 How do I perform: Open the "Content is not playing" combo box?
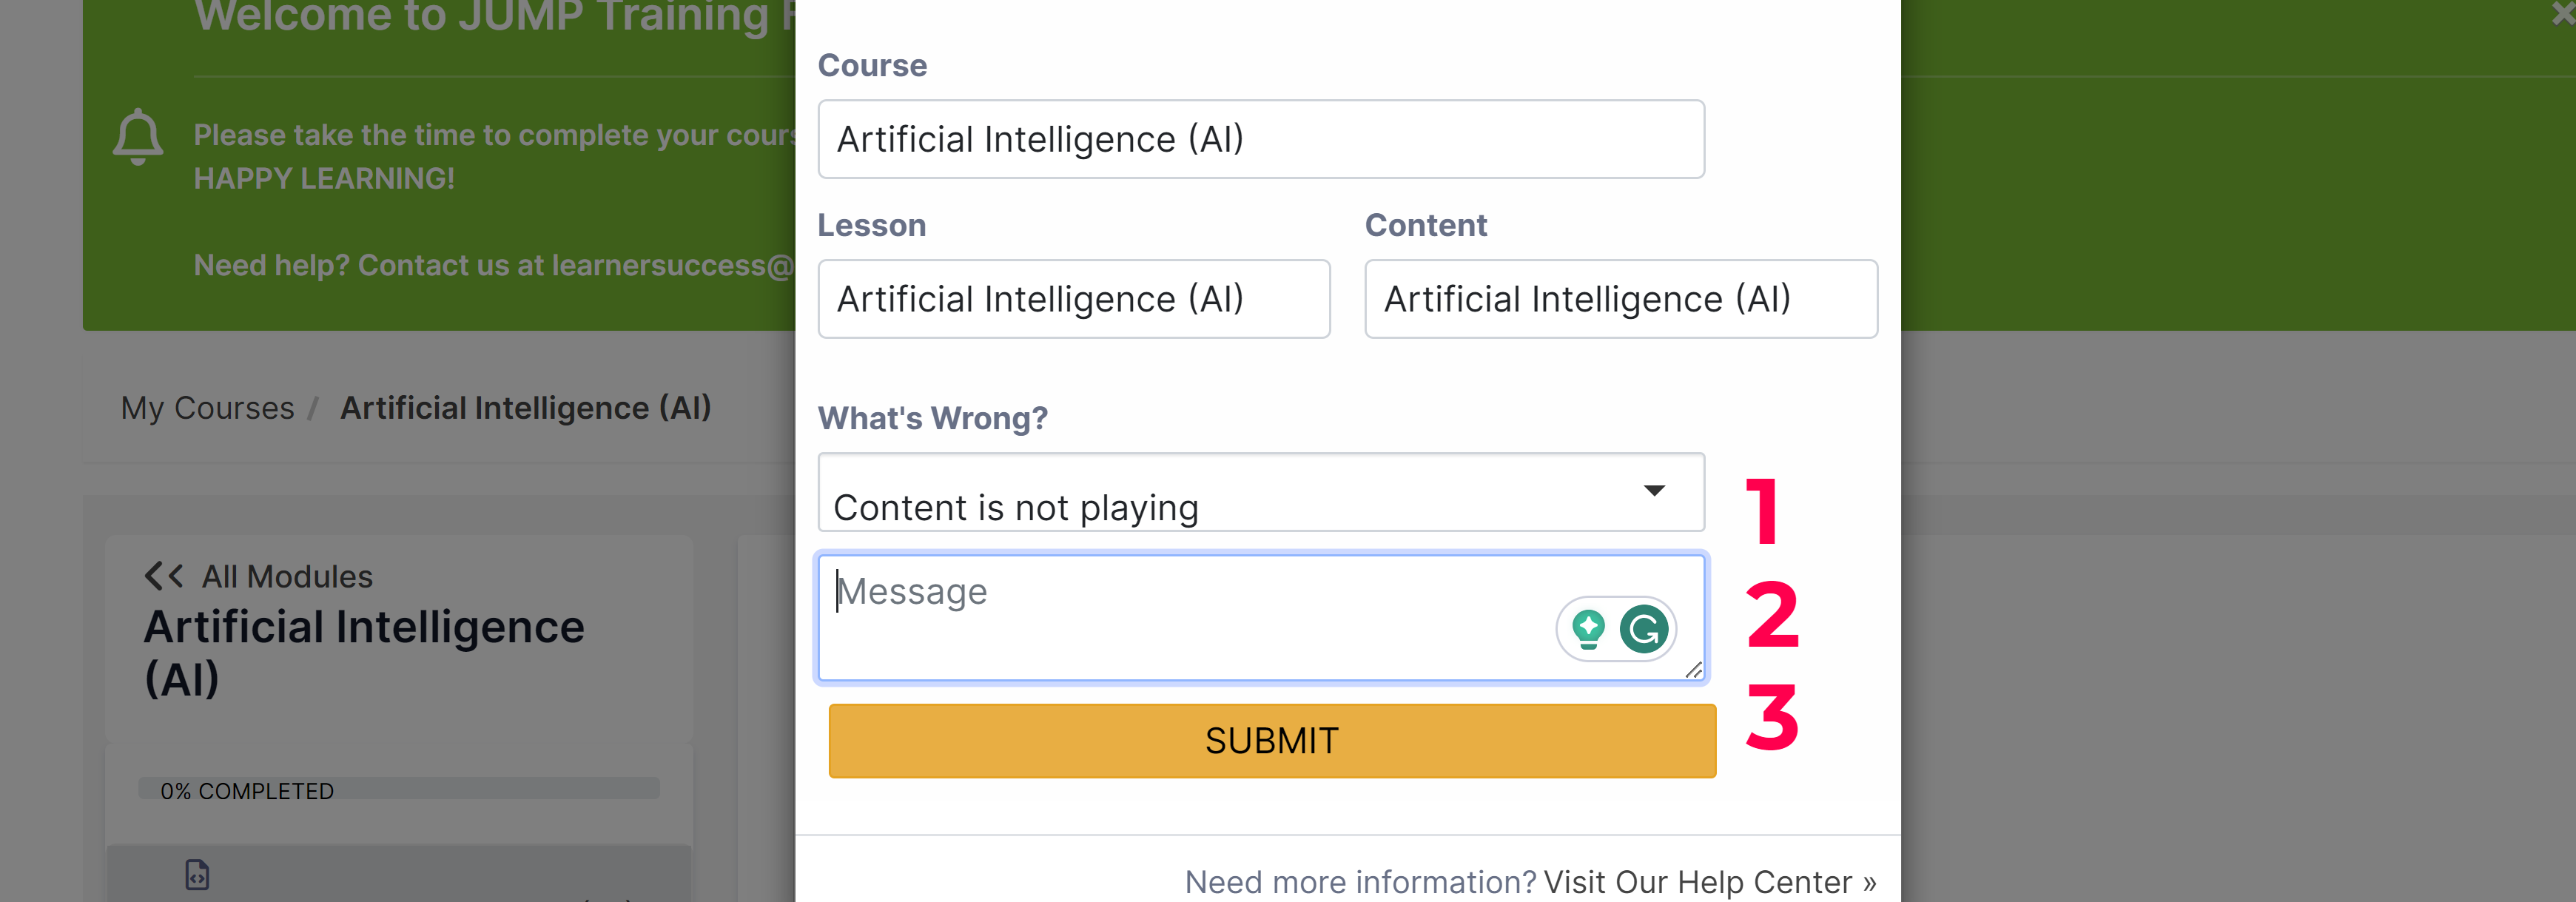click(x=1261, y=492)
